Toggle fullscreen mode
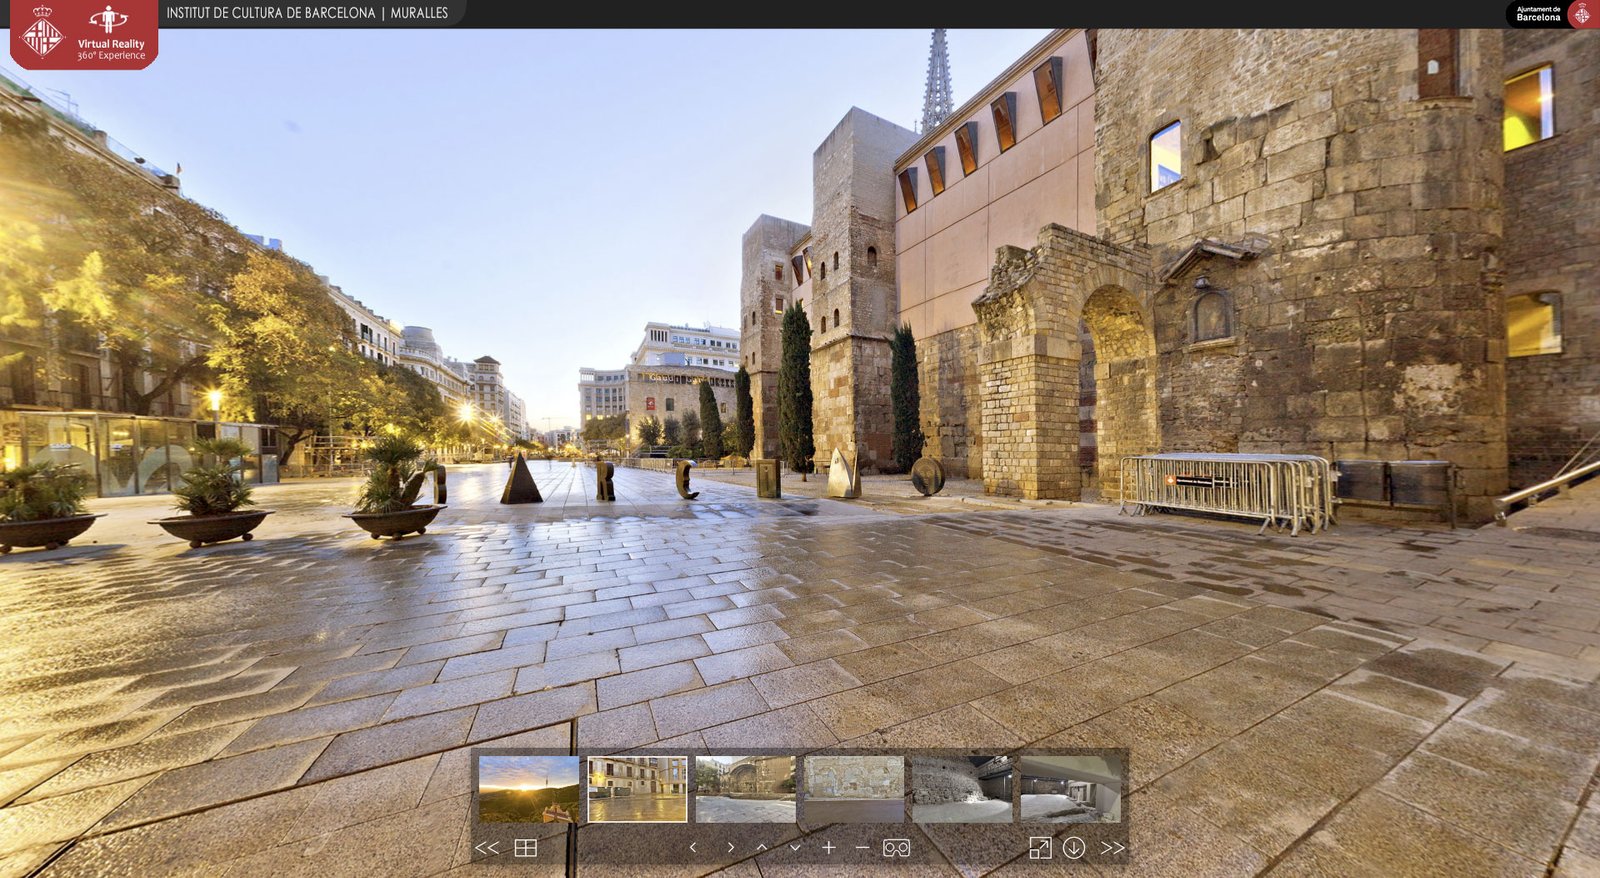Screen dimensions: 1600x878 point(1040,848)
